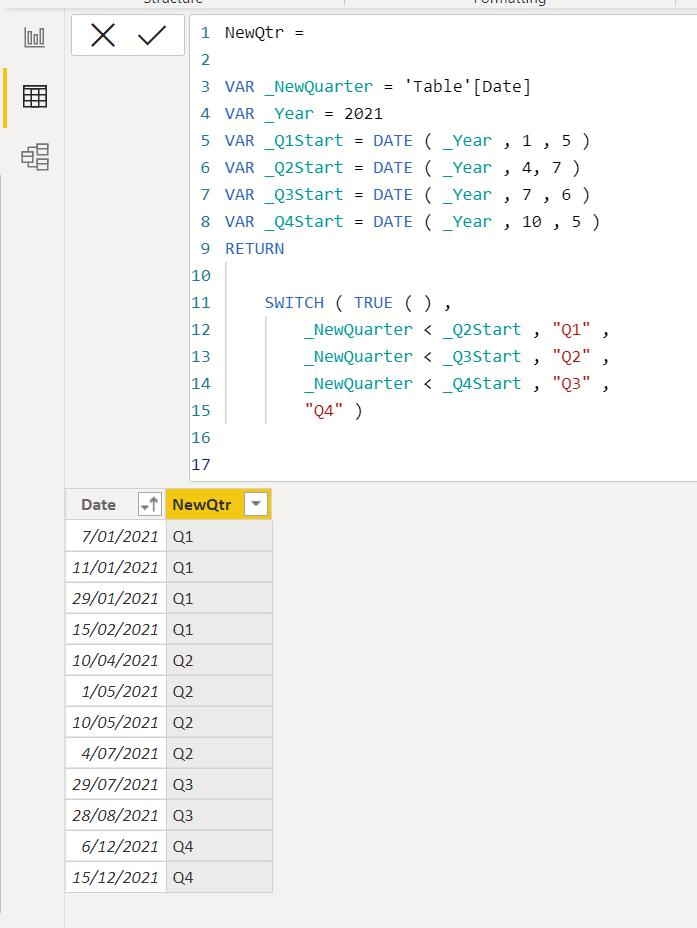Click the _Q4Start variable declaration on line 8

[304, 222]
